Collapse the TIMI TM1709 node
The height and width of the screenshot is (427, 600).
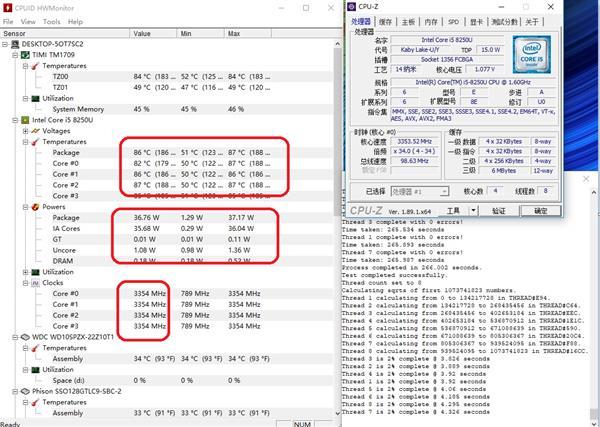[15, 55]
